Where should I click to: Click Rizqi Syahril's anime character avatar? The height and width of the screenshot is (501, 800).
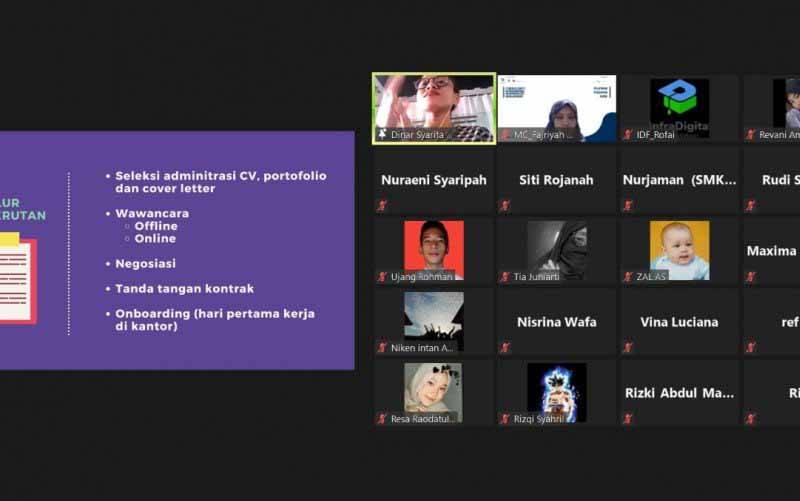coord(557,392)
